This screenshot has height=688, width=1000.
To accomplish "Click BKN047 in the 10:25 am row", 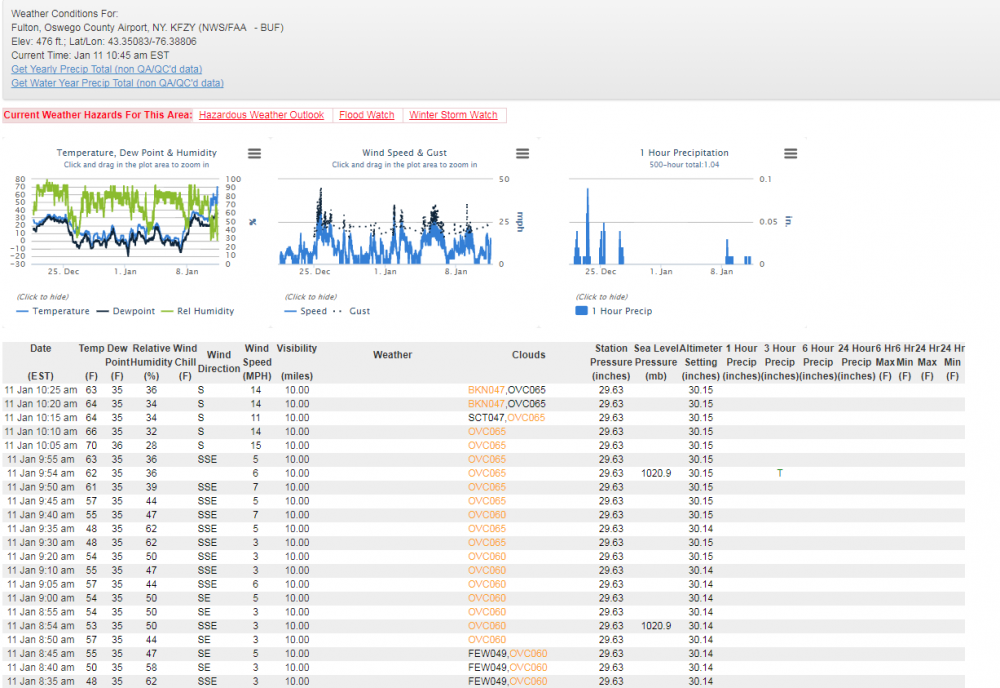I will pyautogui.click(x=487, y=390).
